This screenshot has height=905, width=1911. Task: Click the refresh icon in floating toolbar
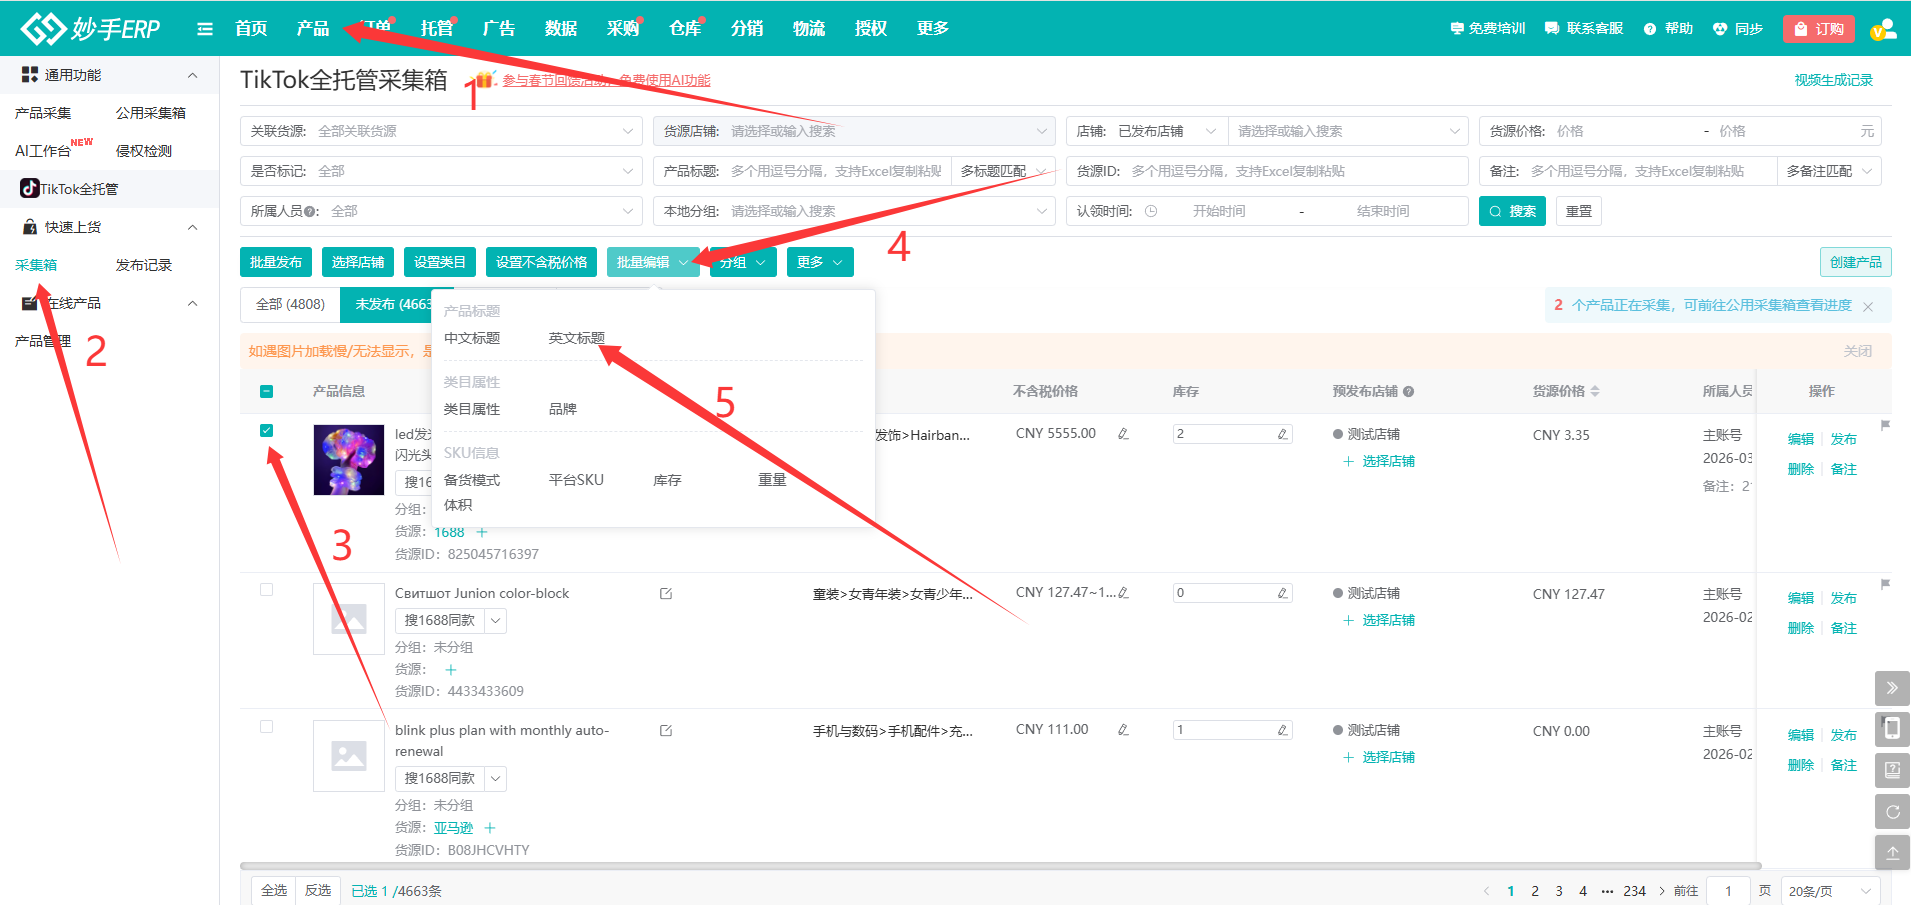point(1892,812)
